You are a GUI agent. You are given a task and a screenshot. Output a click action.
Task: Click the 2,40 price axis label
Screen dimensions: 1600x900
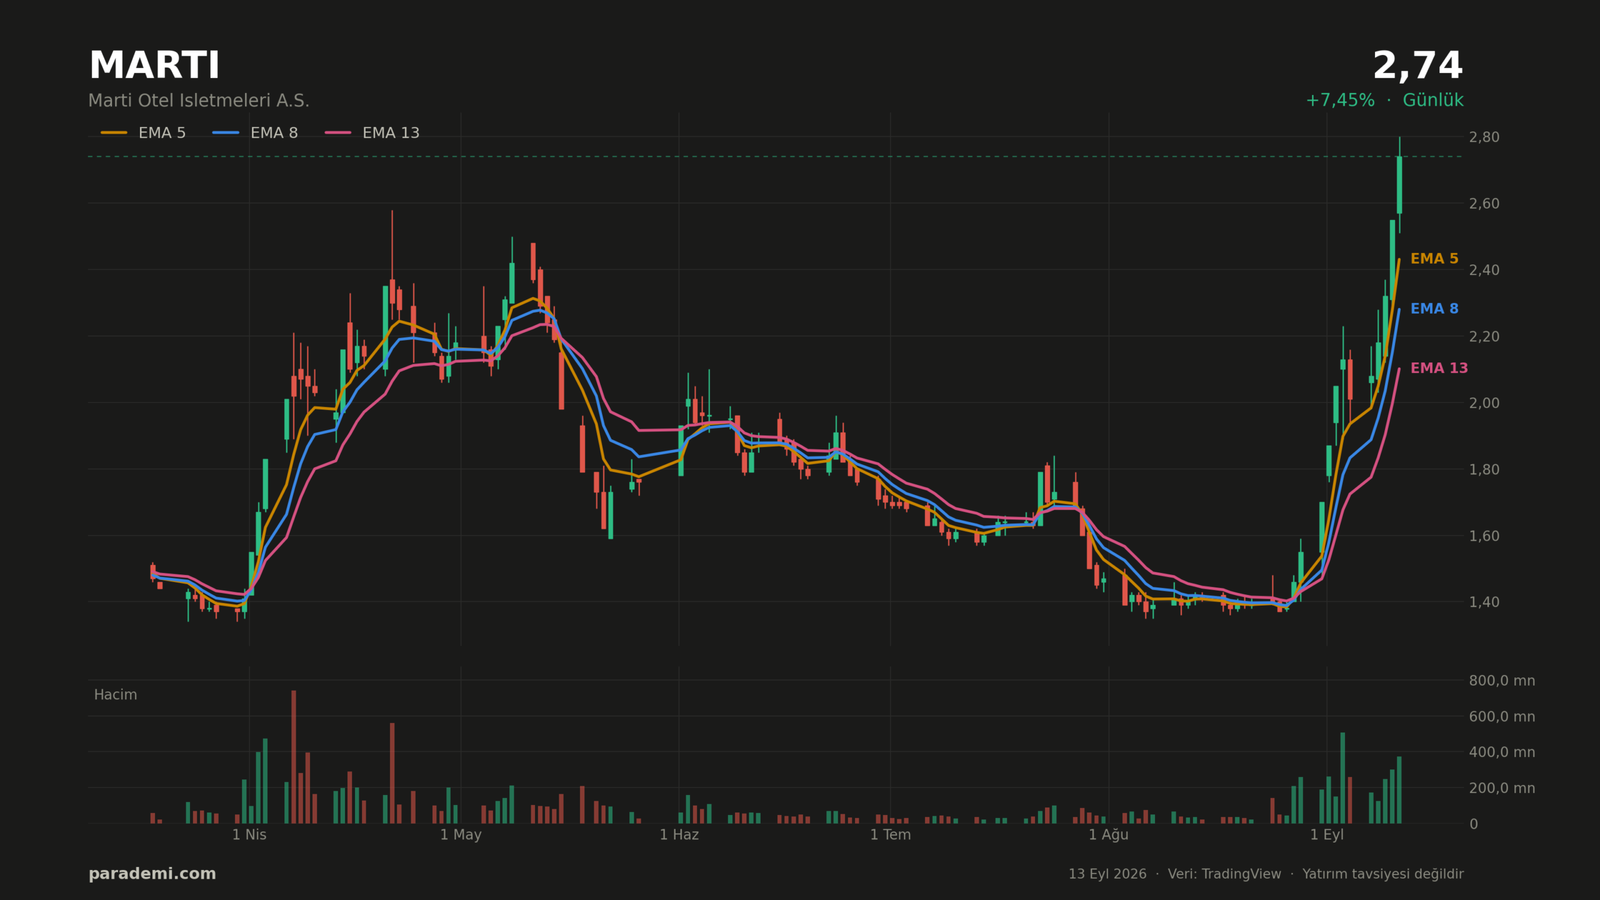tap(1483, 270)
